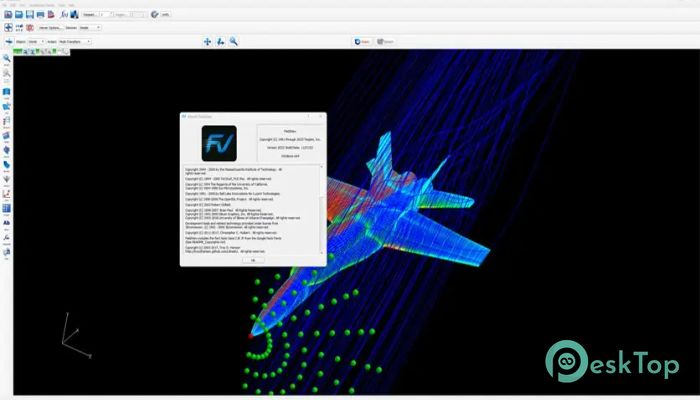
Task: Click the Viewer Options button
Action: point(50,28)
